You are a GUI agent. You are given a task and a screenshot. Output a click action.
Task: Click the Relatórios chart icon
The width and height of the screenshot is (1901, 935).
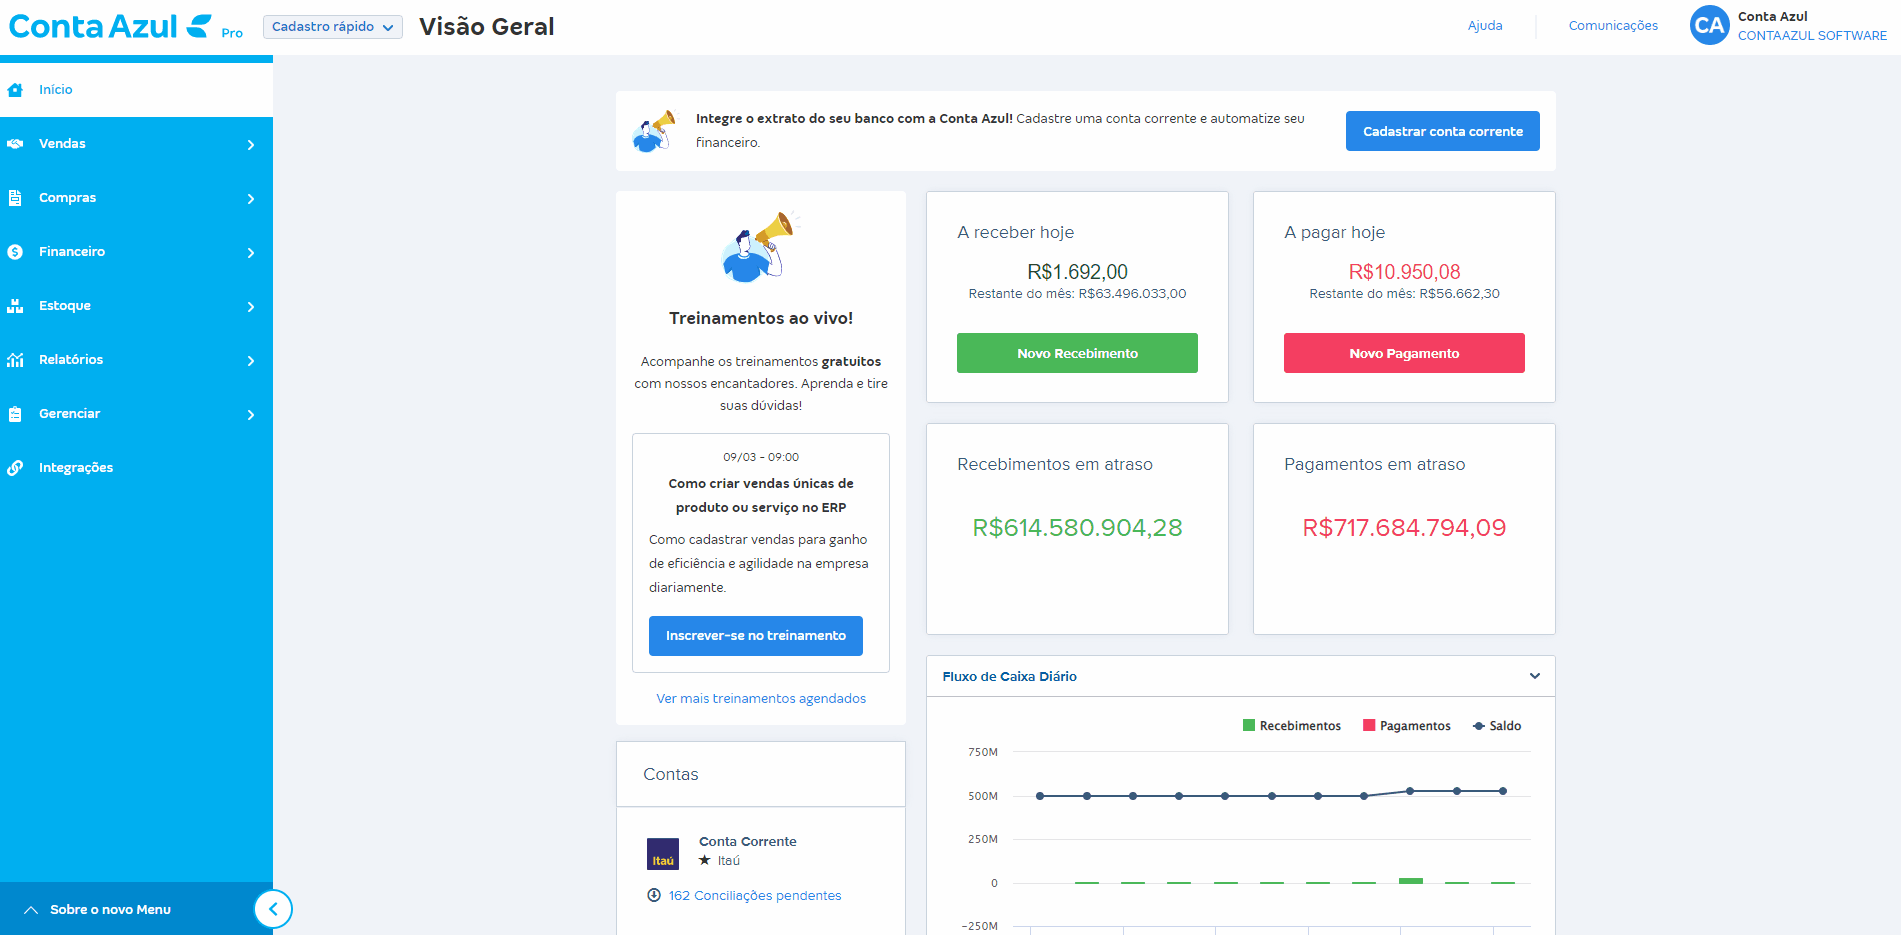(x=15, y=360)
